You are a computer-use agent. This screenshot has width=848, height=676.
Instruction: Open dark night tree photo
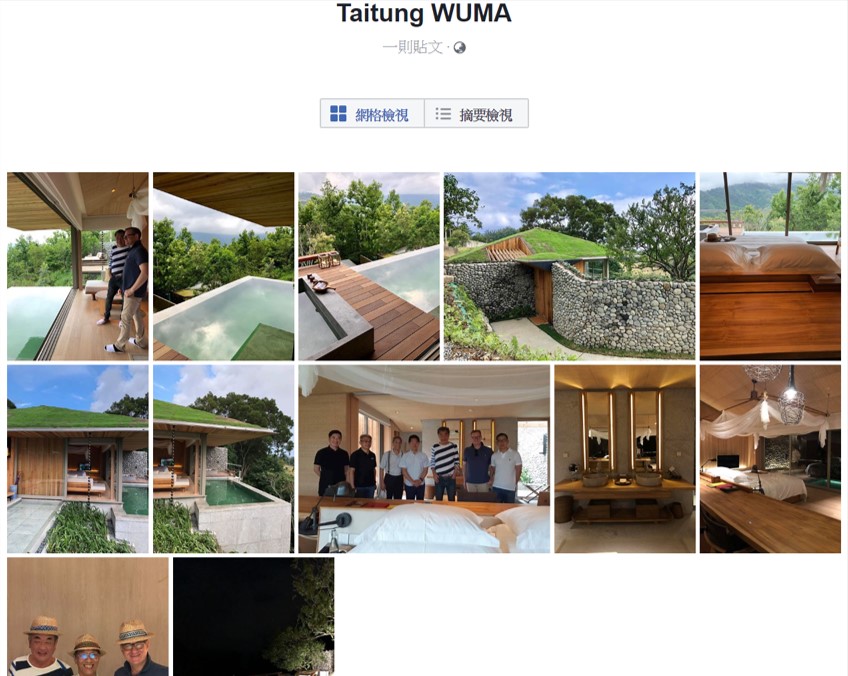tap(254, 617)
